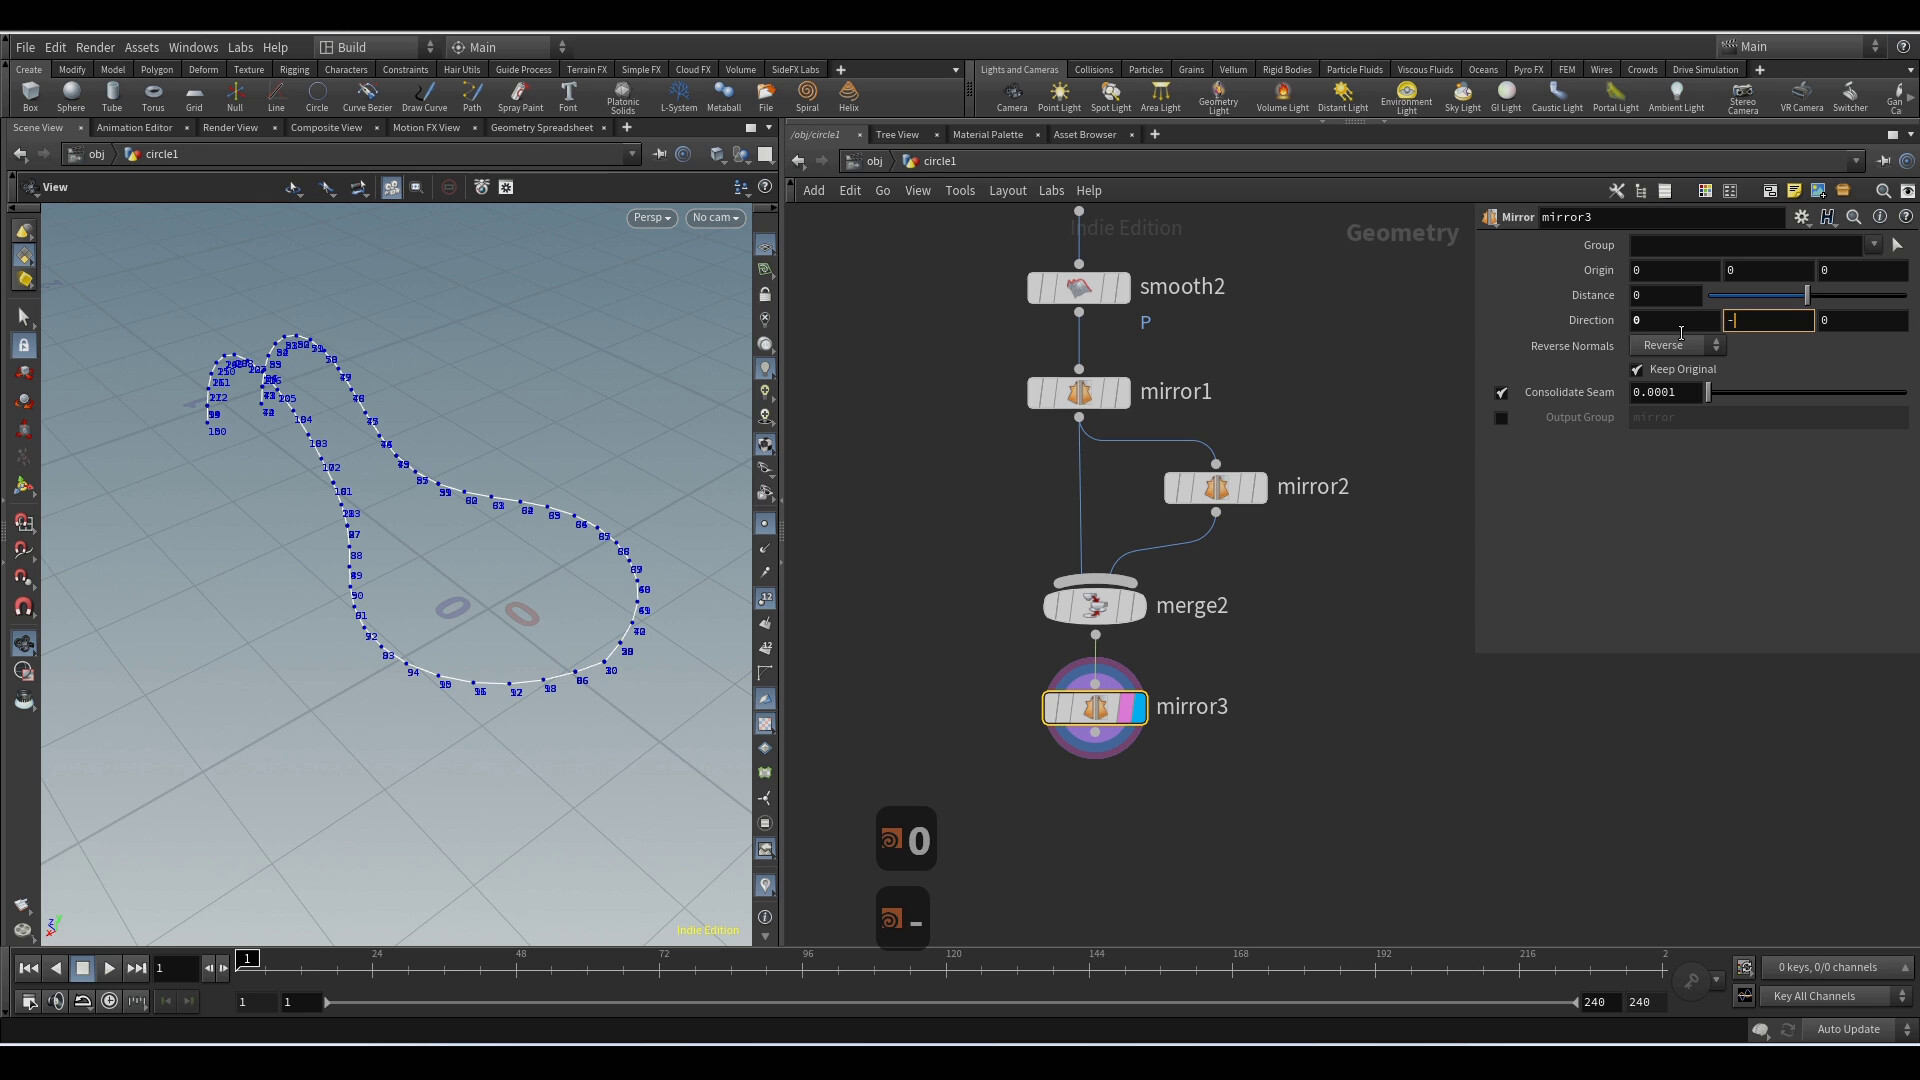Enable the Keep Original checkbox

pos(1638,369)
